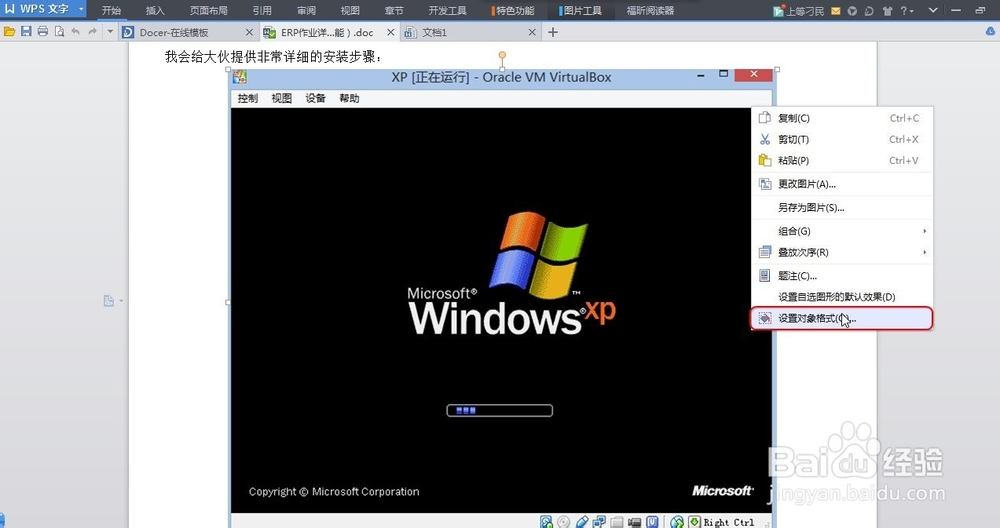Click the picture icon beside 更改图片(A)

pos(765,184)
